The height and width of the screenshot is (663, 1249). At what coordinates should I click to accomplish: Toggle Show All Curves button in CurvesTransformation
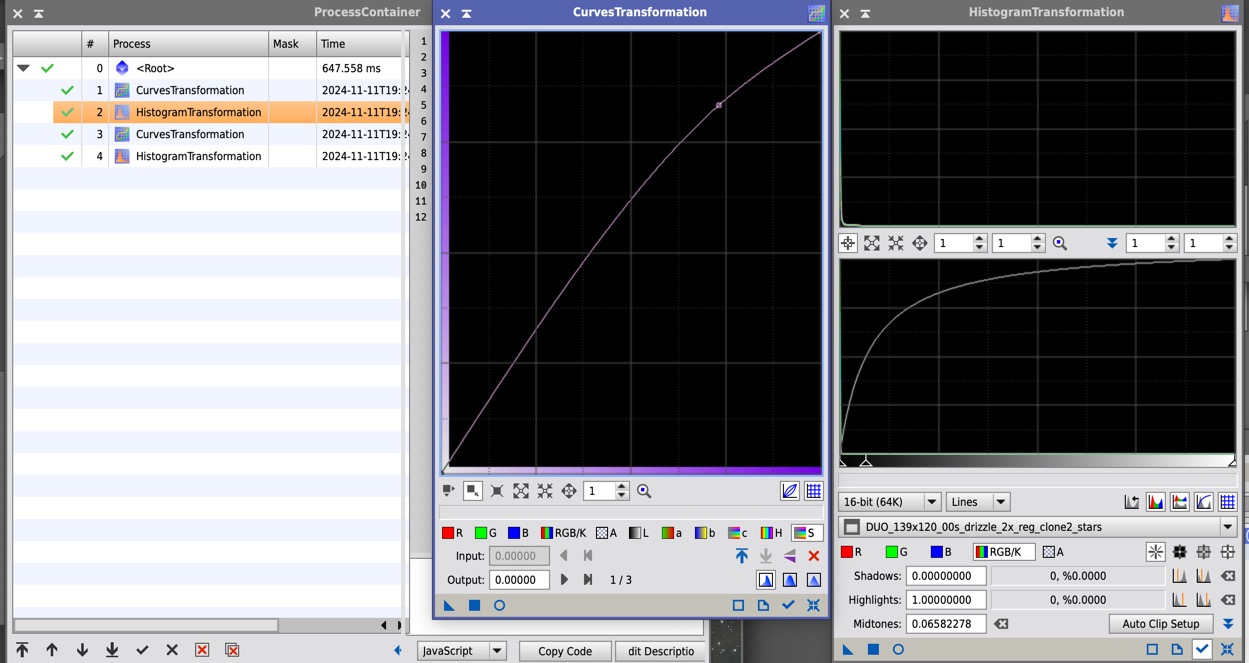coord(790,491)
